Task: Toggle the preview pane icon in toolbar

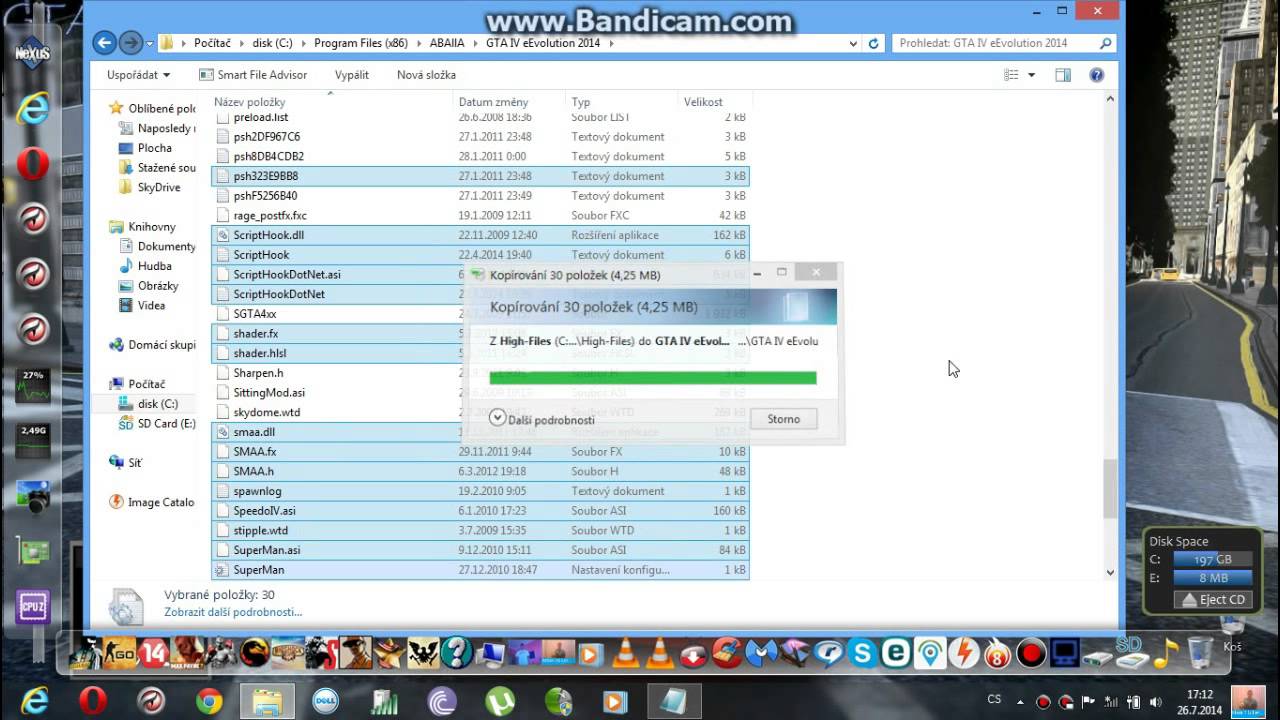Action: 1063,75
